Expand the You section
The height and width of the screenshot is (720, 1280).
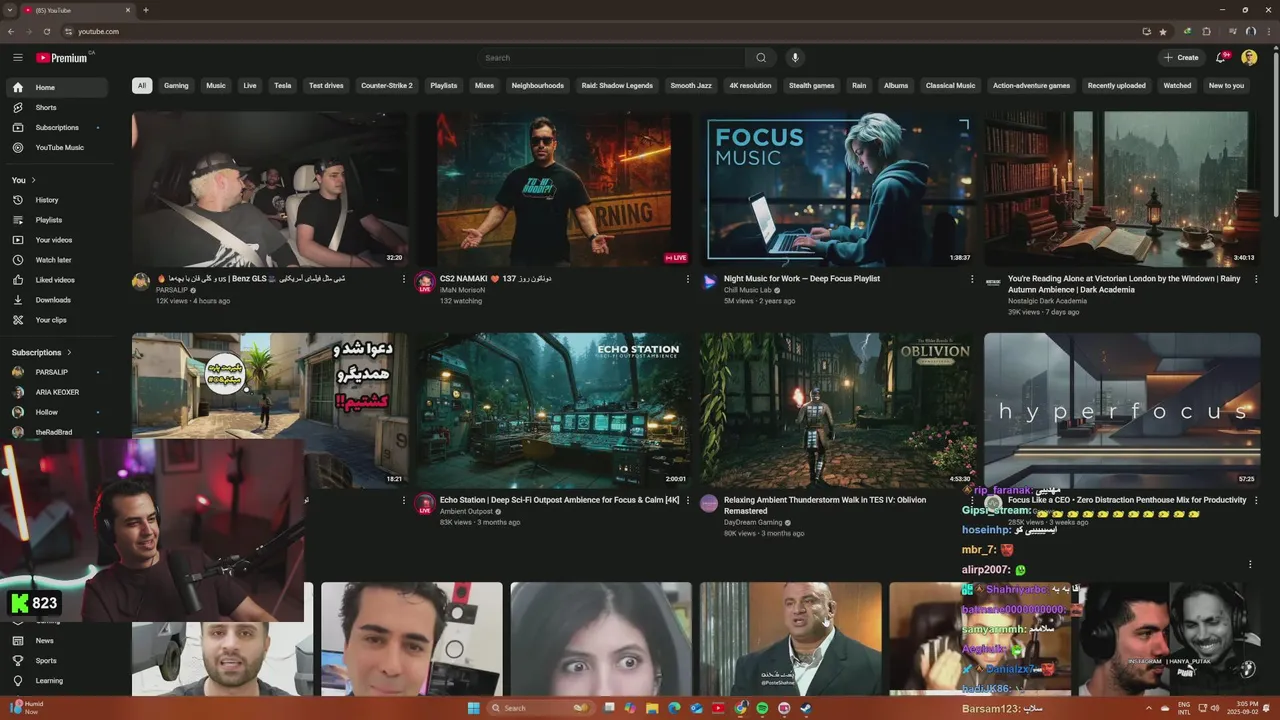(x=24, y=180)
